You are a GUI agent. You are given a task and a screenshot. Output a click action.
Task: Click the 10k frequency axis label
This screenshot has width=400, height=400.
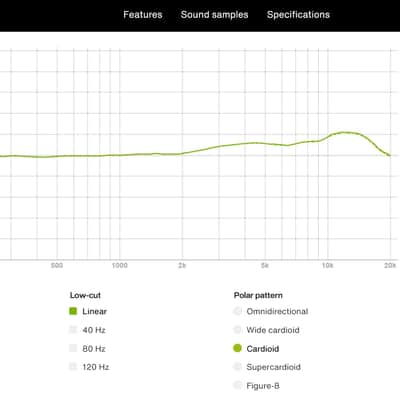click(x=327, y=266)
